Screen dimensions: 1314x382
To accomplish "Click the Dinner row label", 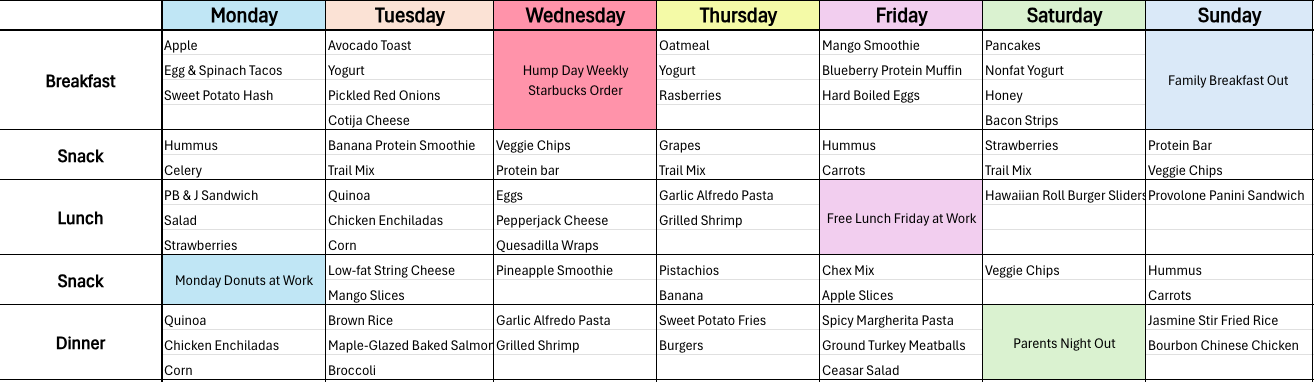I will tap(81, 343).
